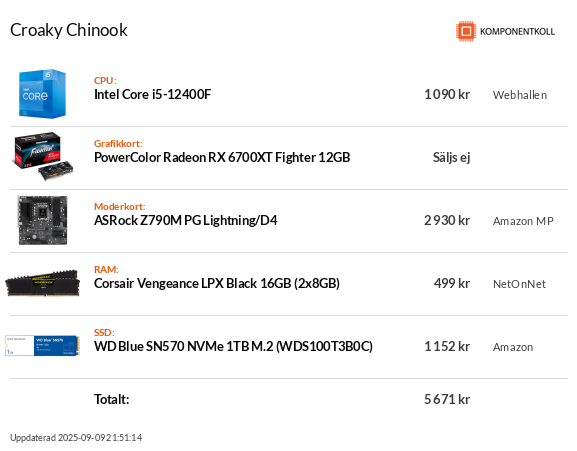Click the KOMPONENTKOLL brand text
Screen dimensions: 577x451
(x=517, y=32)
